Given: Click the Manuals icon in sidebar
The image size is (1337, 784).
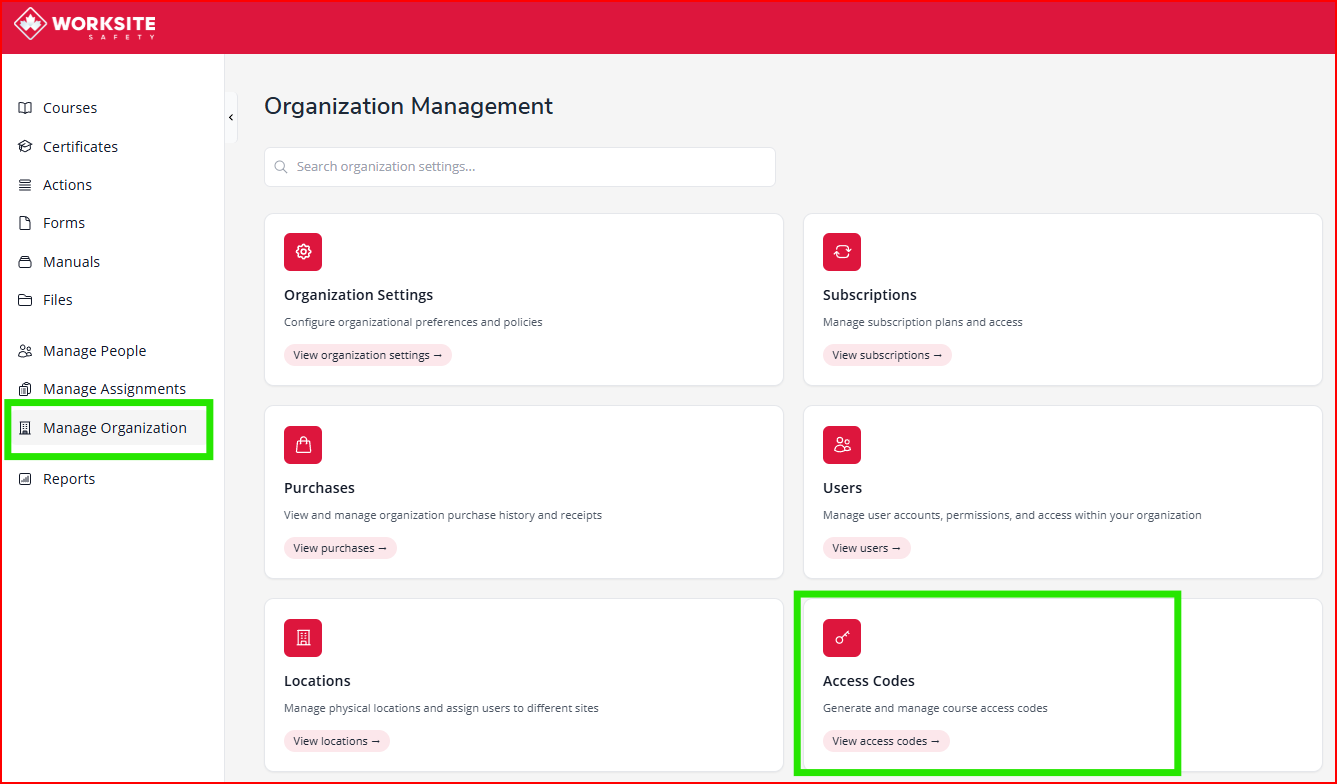Looking at the screenshot, I should (x=25, y=262).
